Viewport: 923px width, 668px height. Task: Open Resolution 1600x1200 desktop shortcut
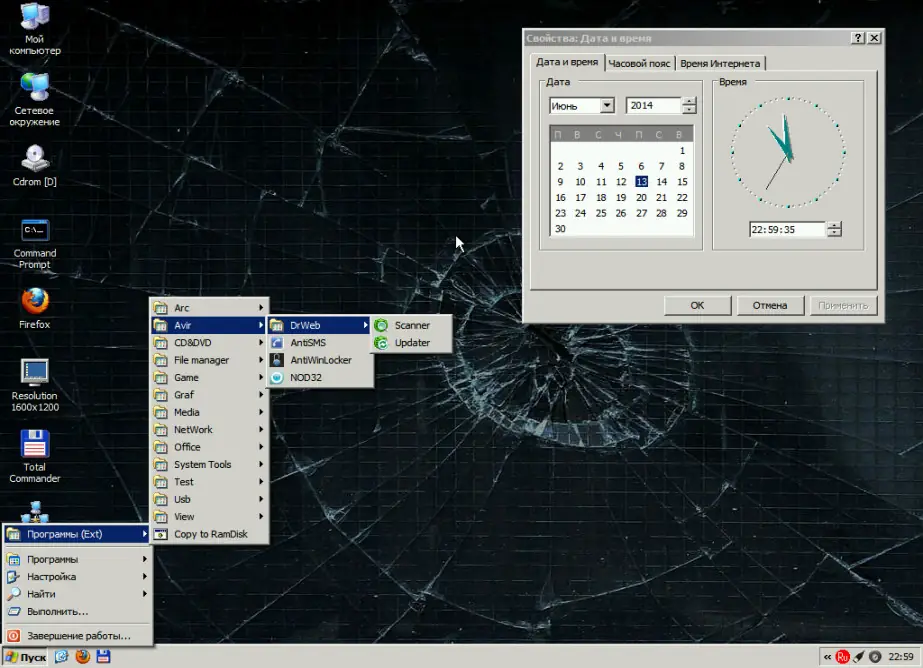point(34,385)
